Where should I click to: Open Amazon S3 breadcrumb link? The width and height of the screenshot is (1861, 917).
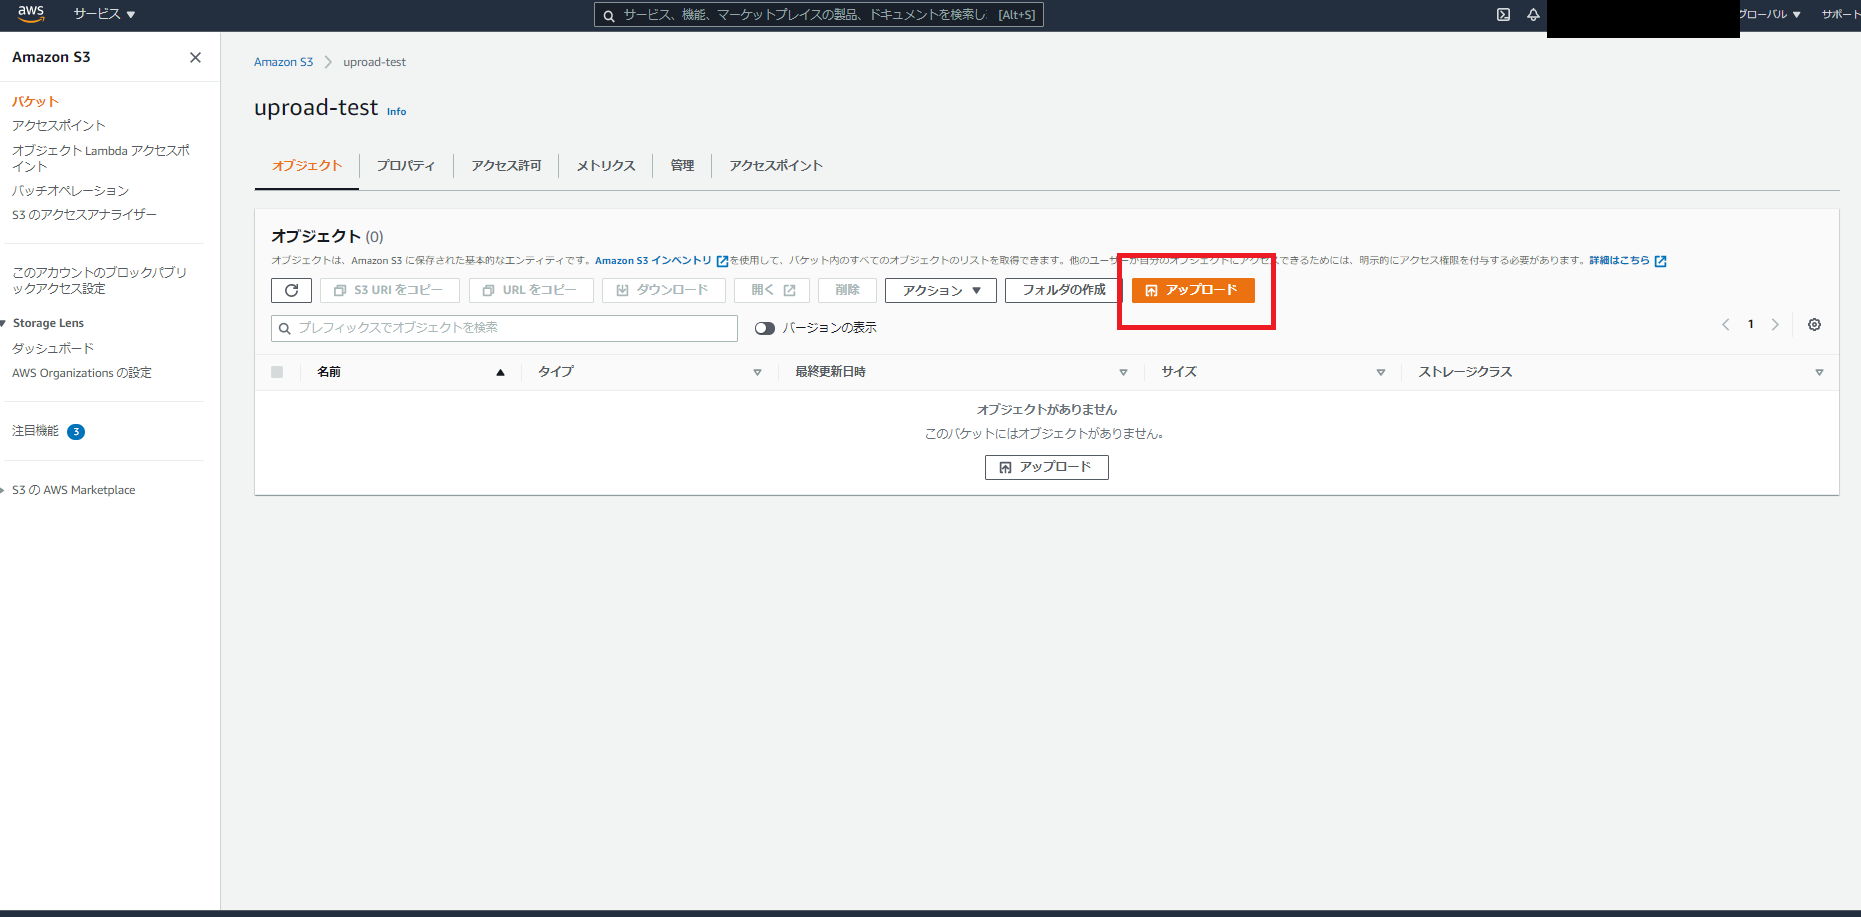click(x=283, y=62)
